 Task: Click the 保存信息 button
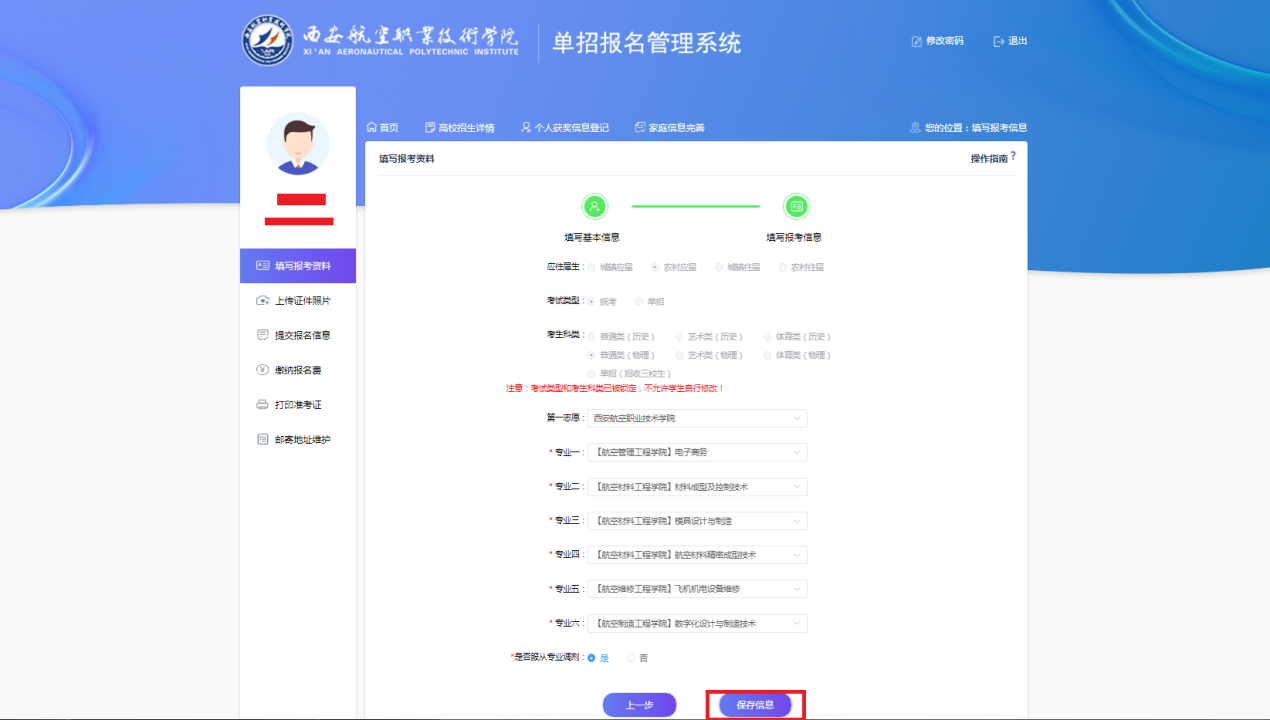(x=755, y=705)
